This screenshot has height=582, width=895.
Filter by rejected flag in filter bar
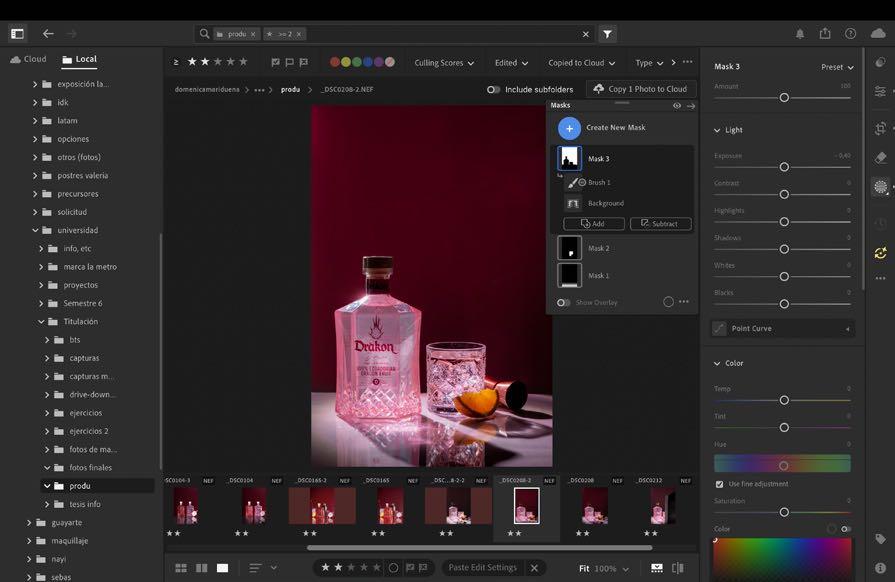pyautogui.click(x=304, y=62)
